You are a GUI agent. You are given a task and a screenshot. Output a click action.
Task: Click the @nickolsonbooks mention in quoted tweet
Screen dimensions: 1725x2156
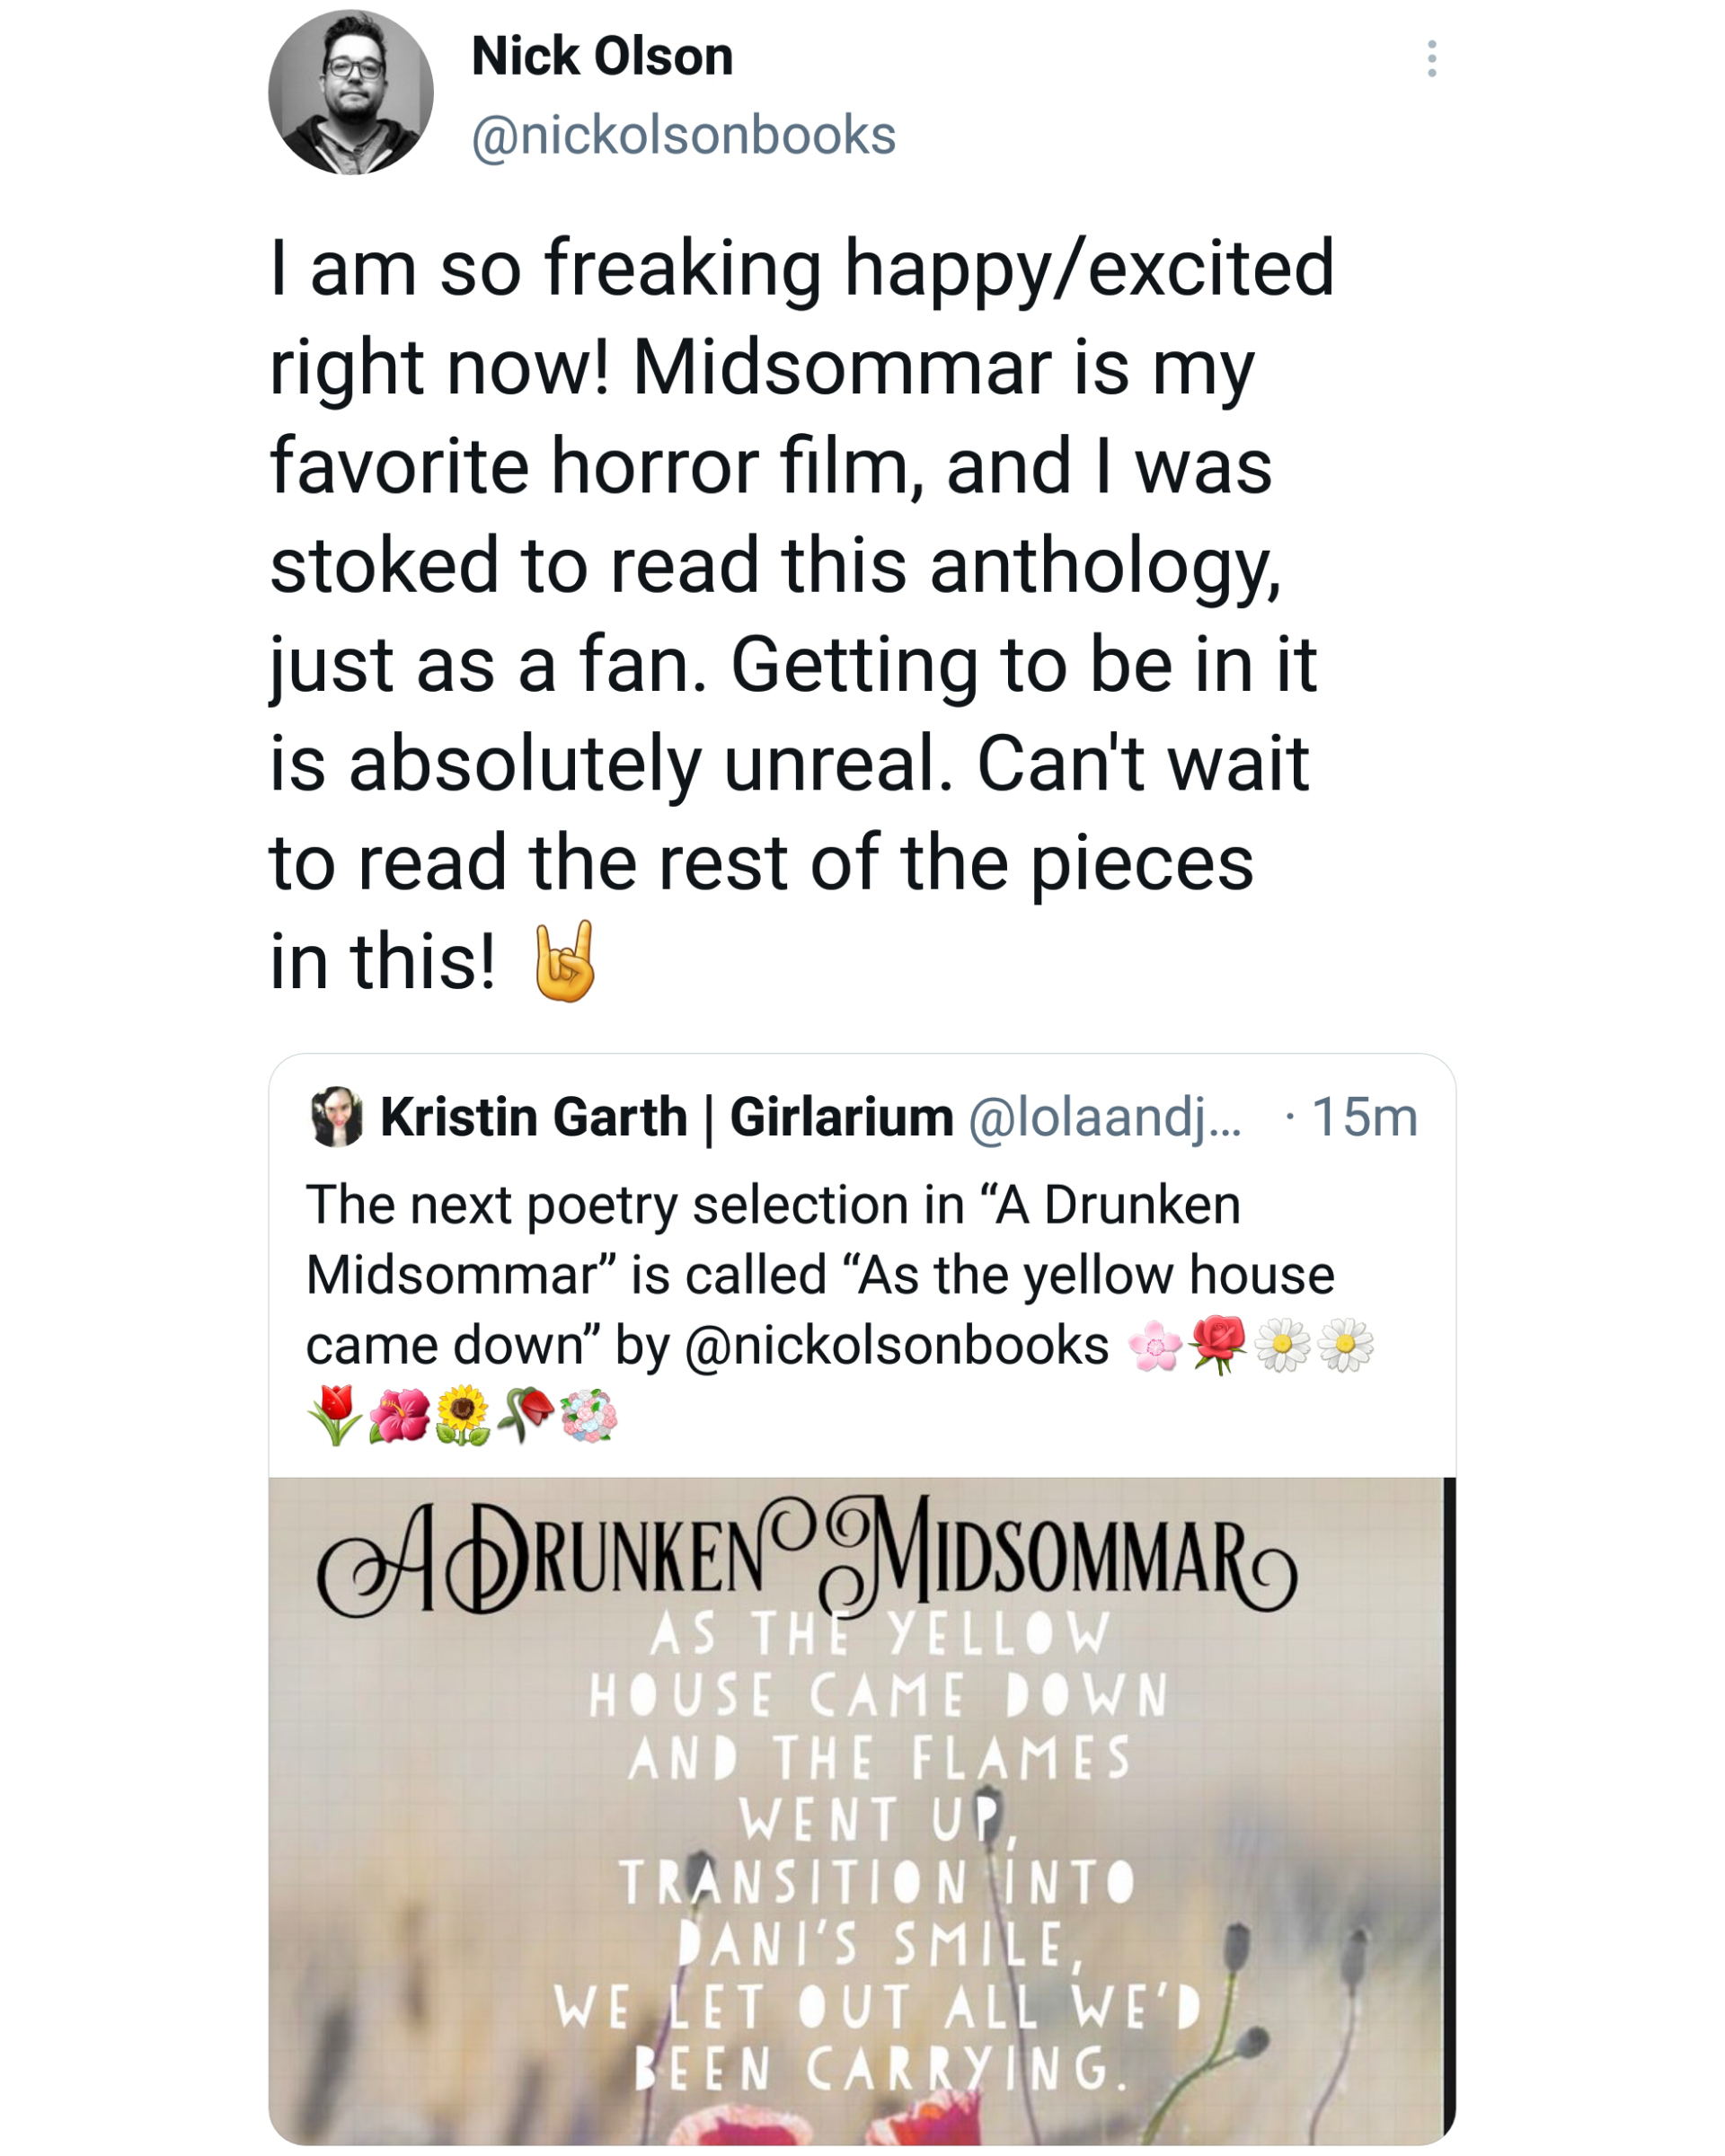pyautogui.click(x=896, y=1345)
